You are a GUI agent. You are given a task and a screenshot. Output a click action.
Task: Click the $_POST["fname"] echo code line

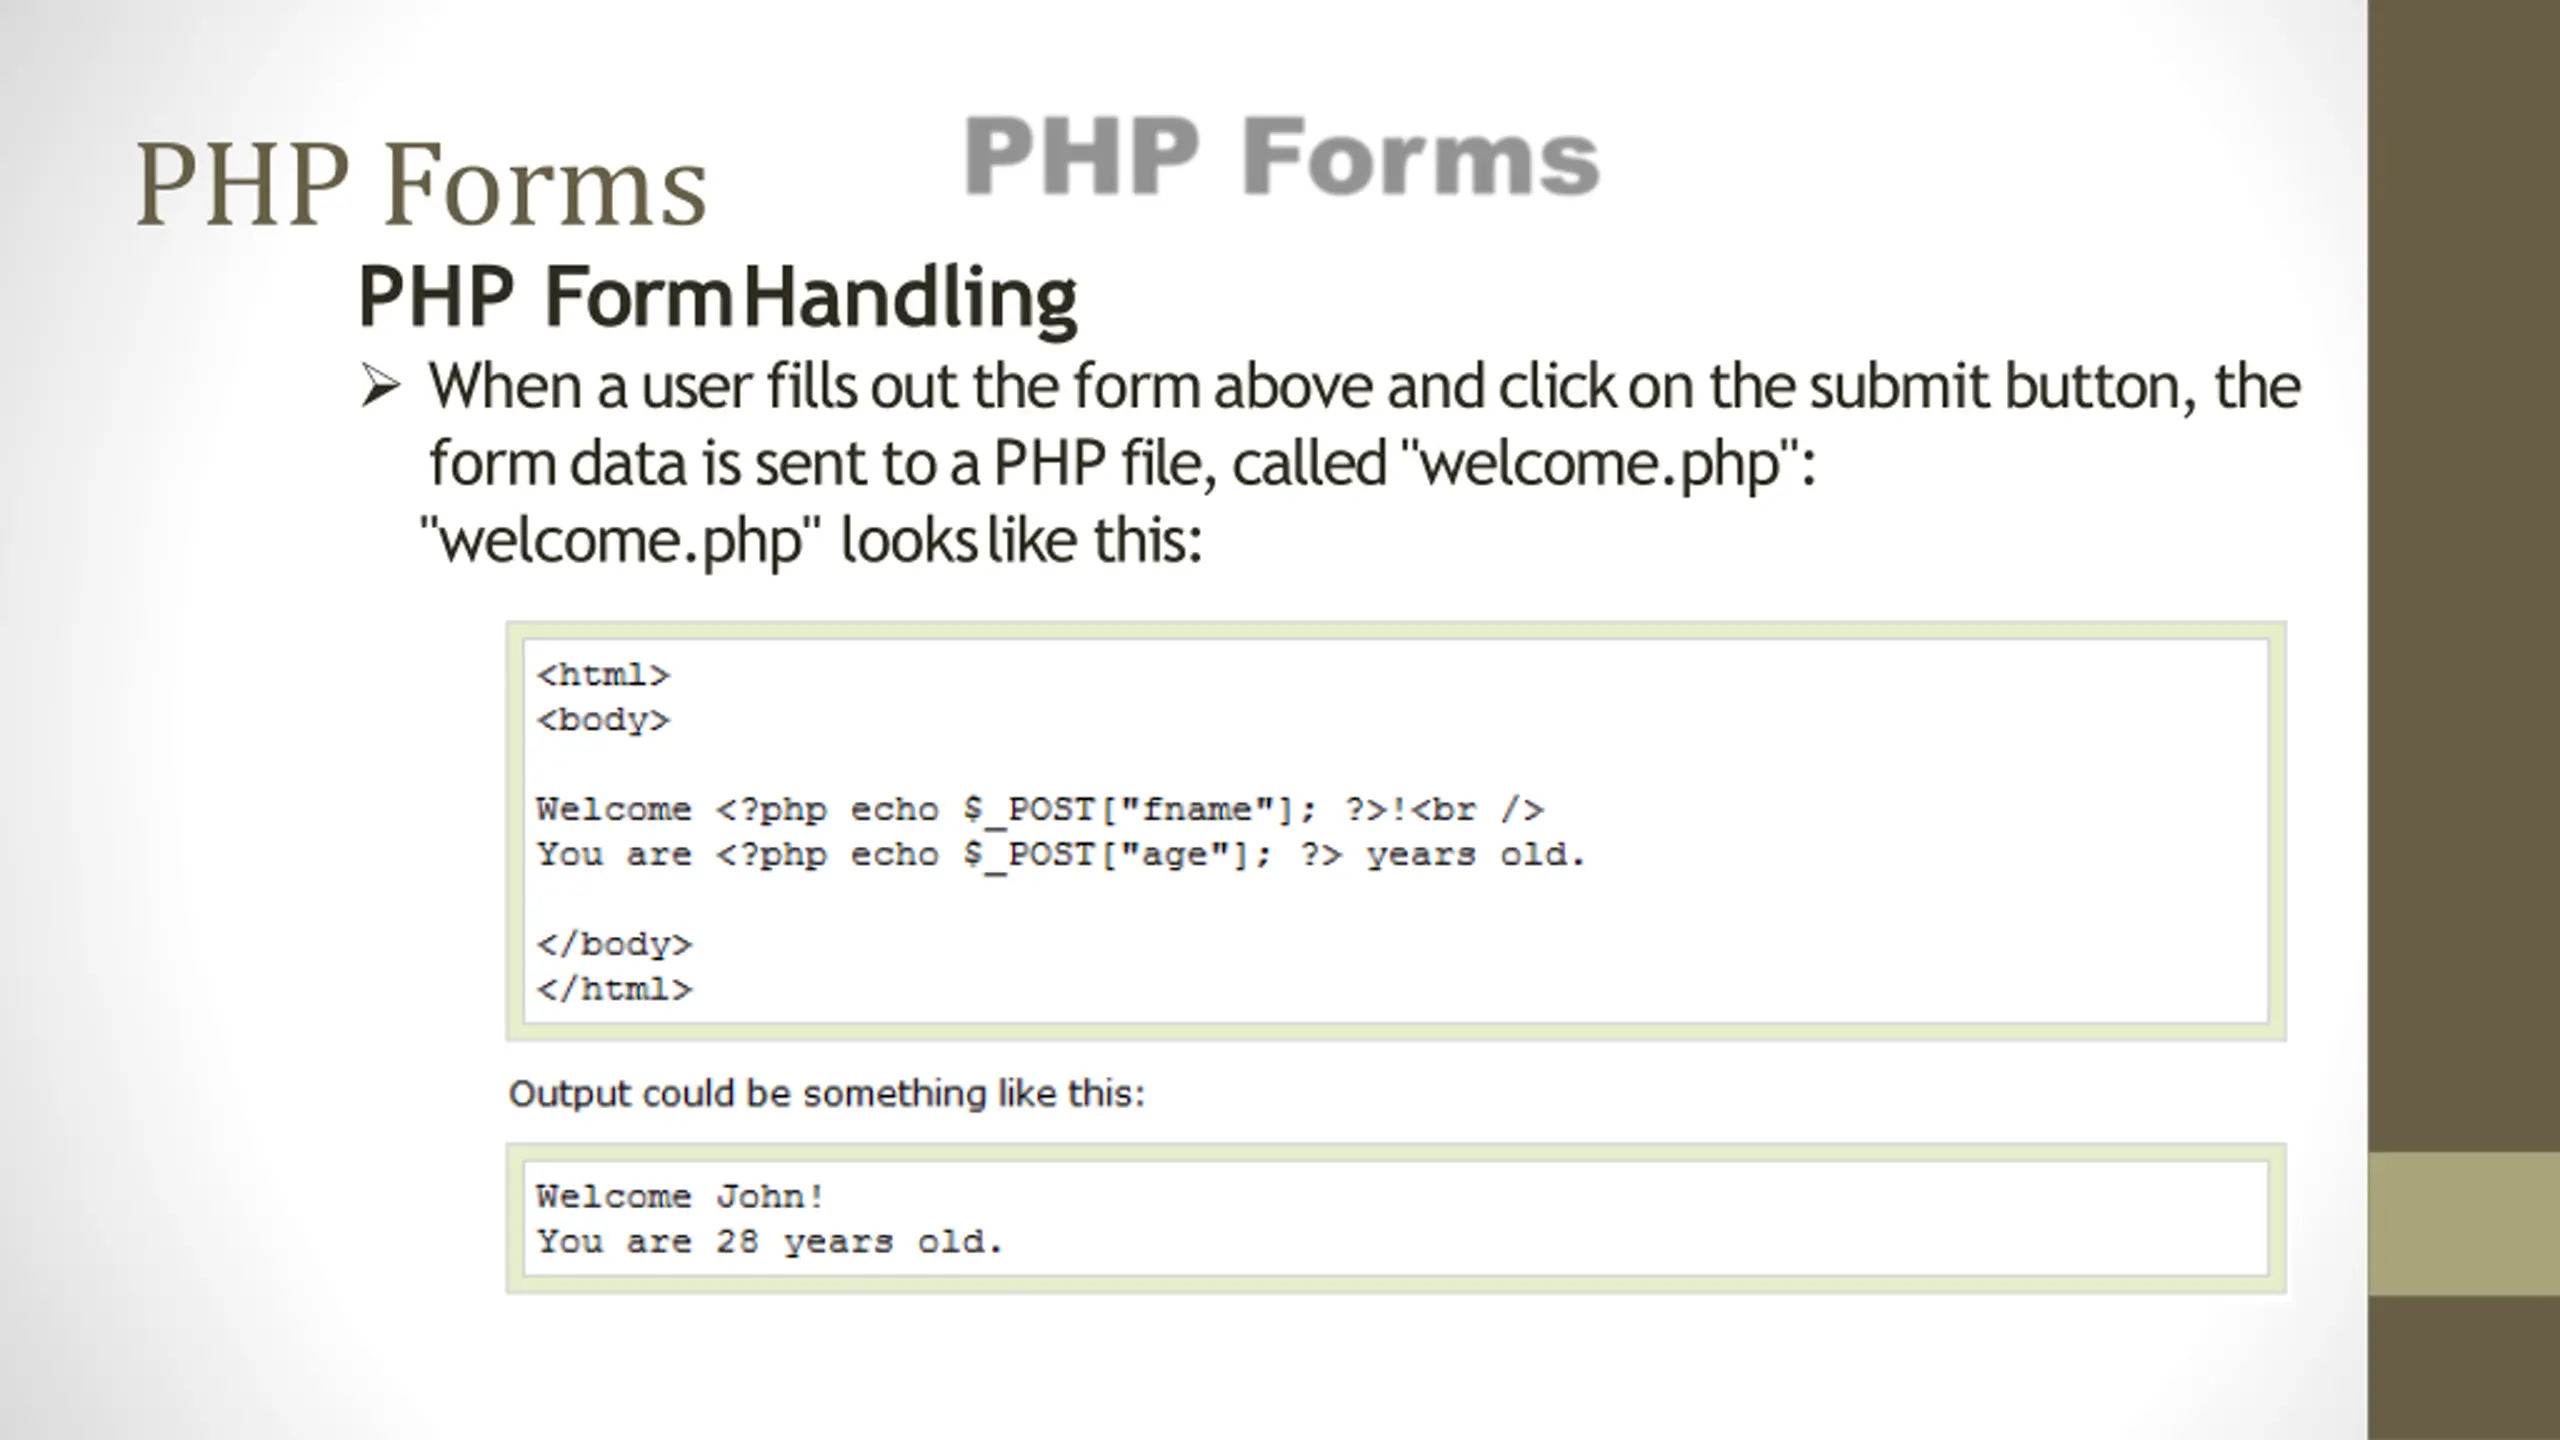click(1040, 809)
